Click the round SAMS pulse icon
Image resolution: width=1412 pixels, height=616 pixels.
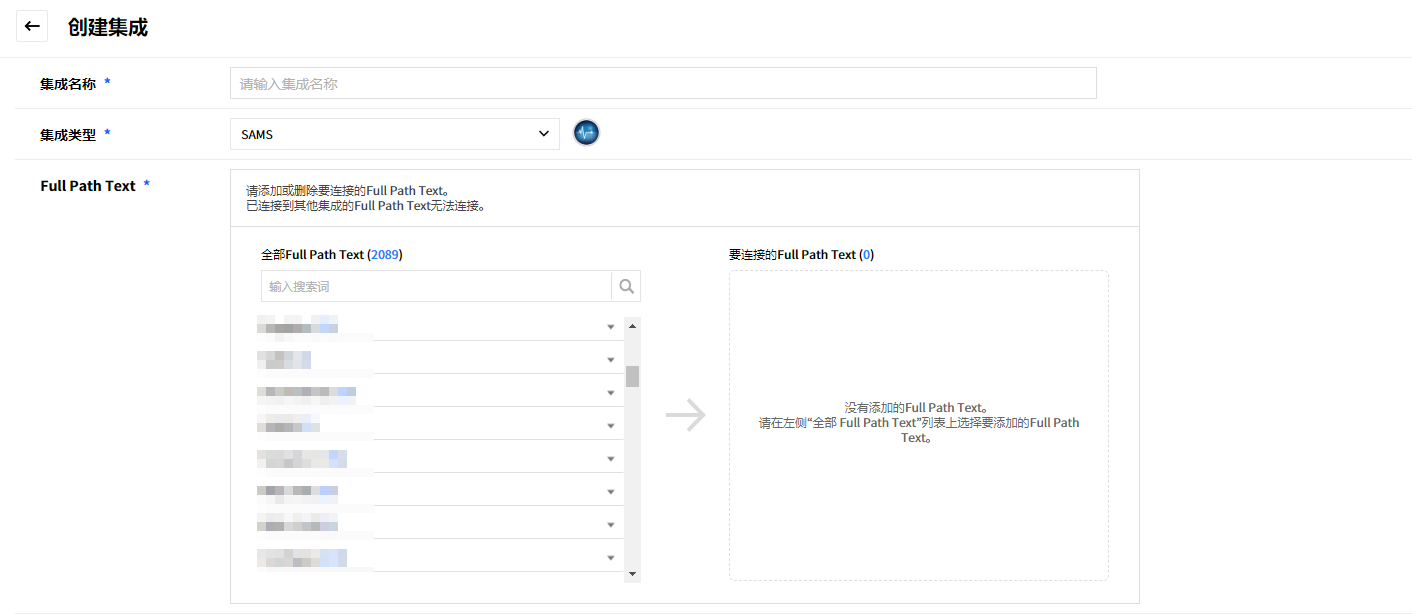(586, 133)
